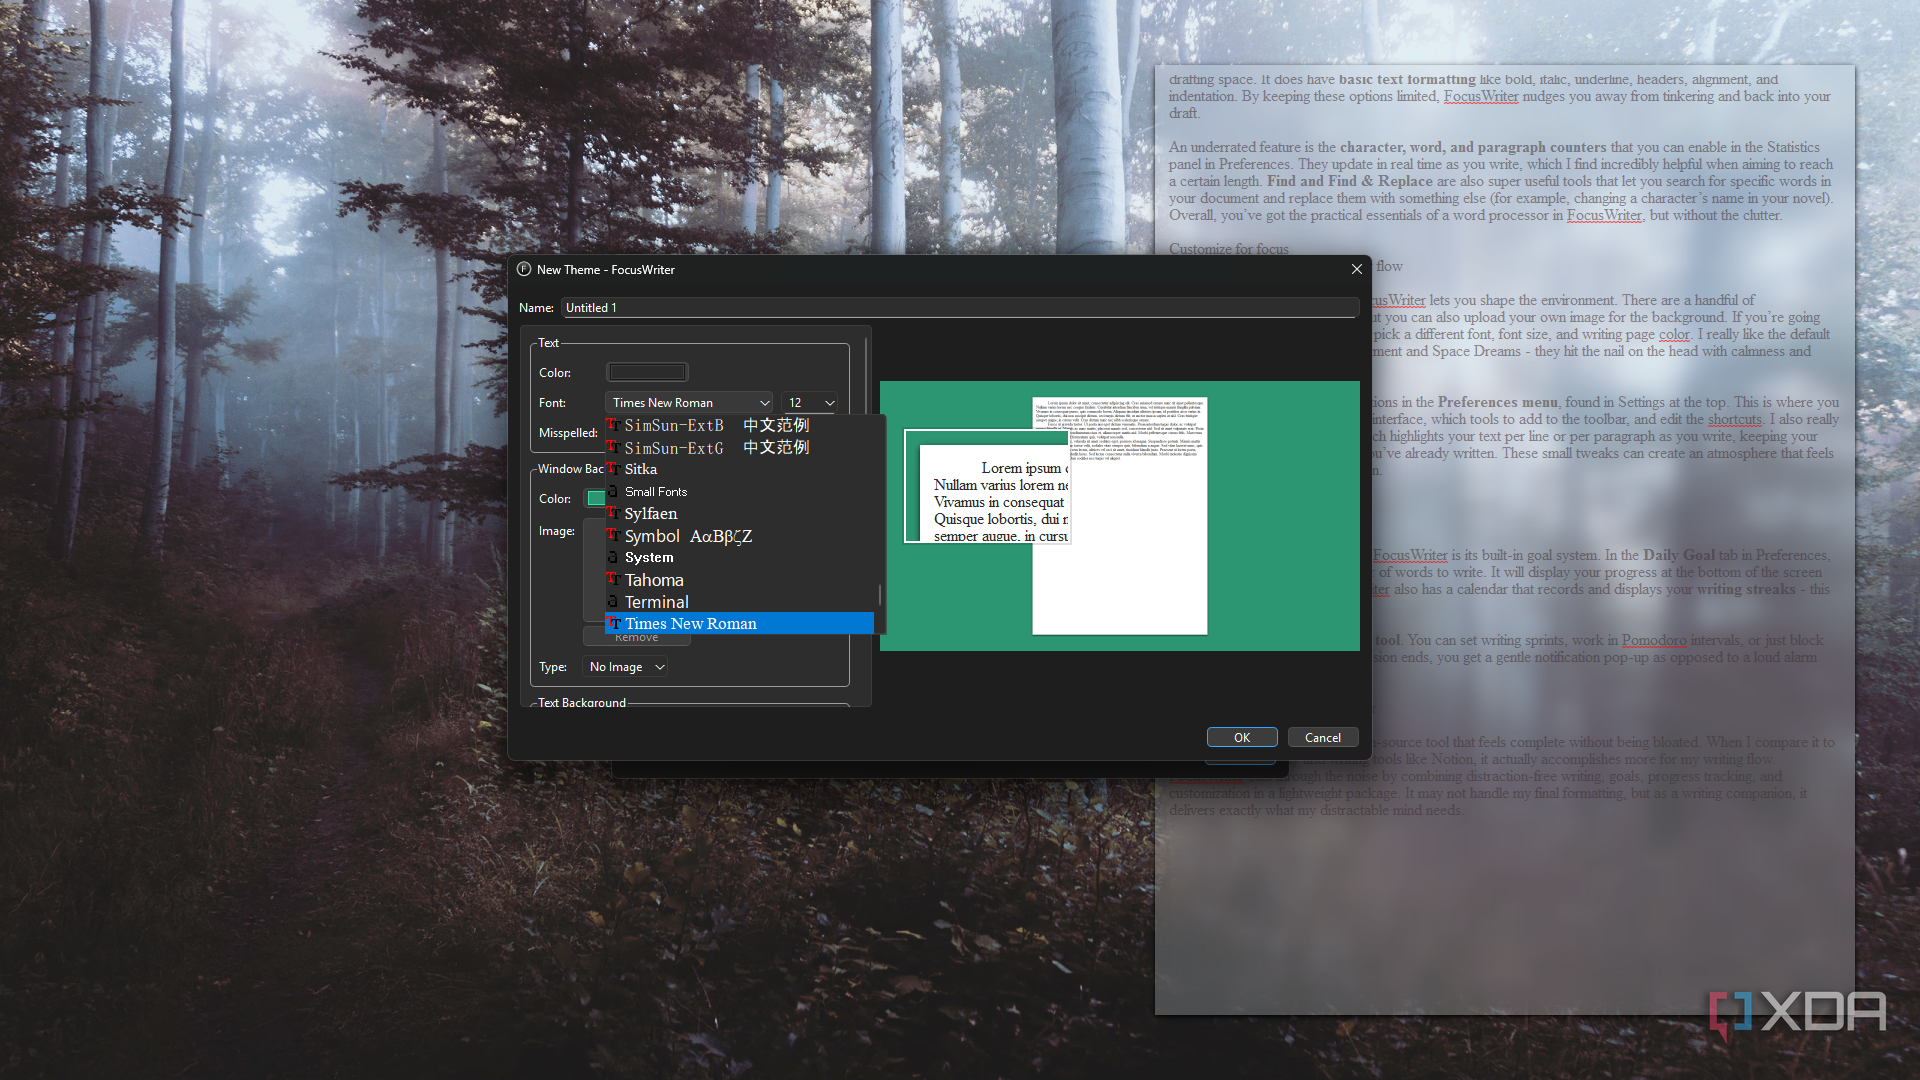The image size is (1920, 1080).
Task: Select the Terminal font
Action: point(657,602)
